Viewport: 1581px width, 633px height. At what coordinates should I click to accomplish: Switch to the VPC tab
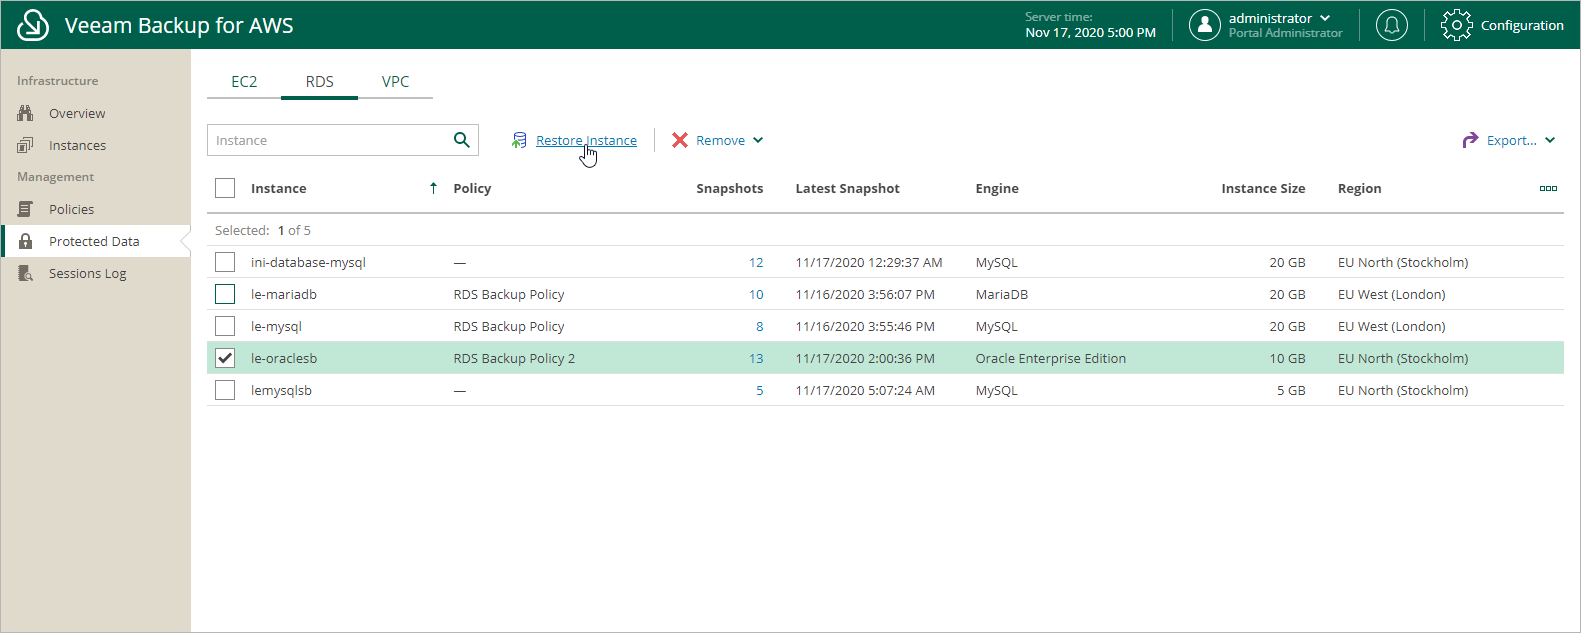[x=396, y=82]
